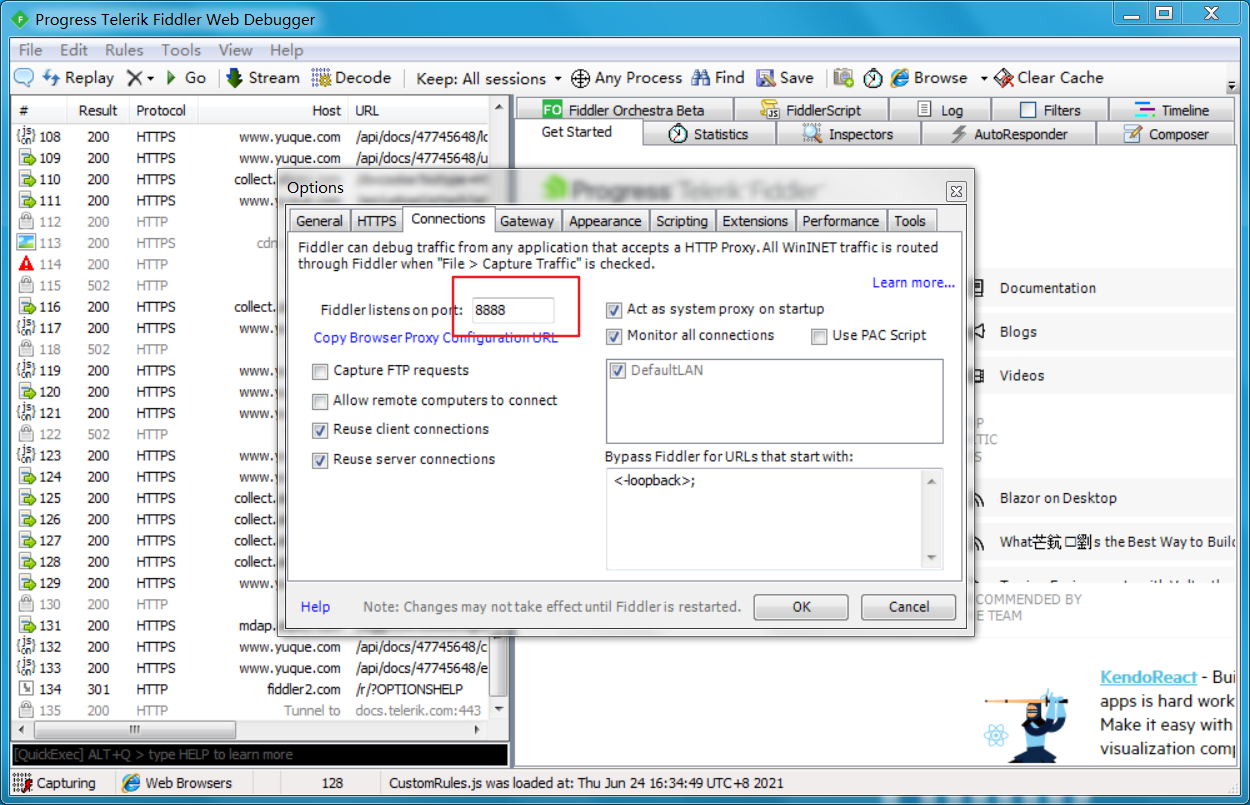Toggle the DefaultLAN checkbox

coord(618,371)
